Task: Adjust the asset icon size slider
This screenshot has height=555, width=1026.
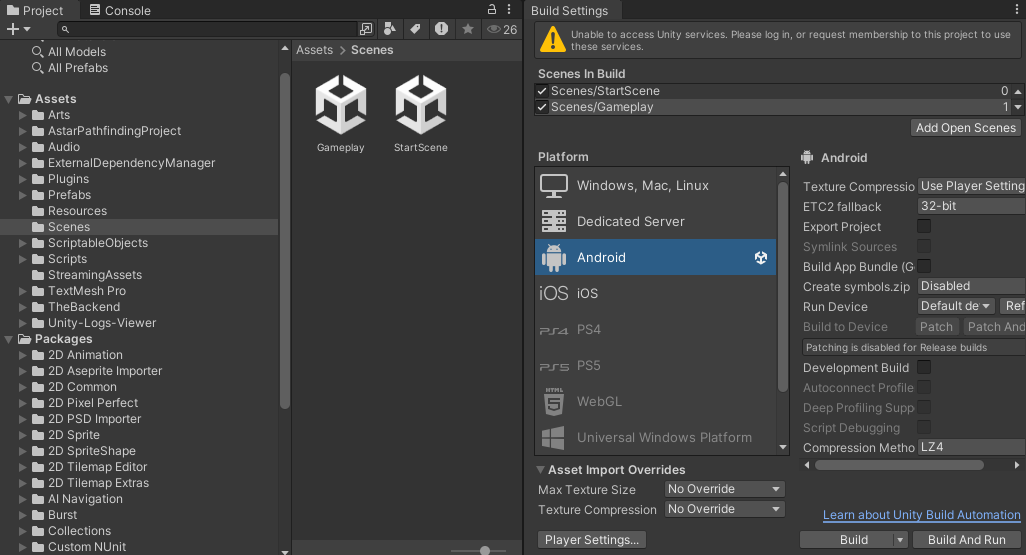Action: (485, 550)
